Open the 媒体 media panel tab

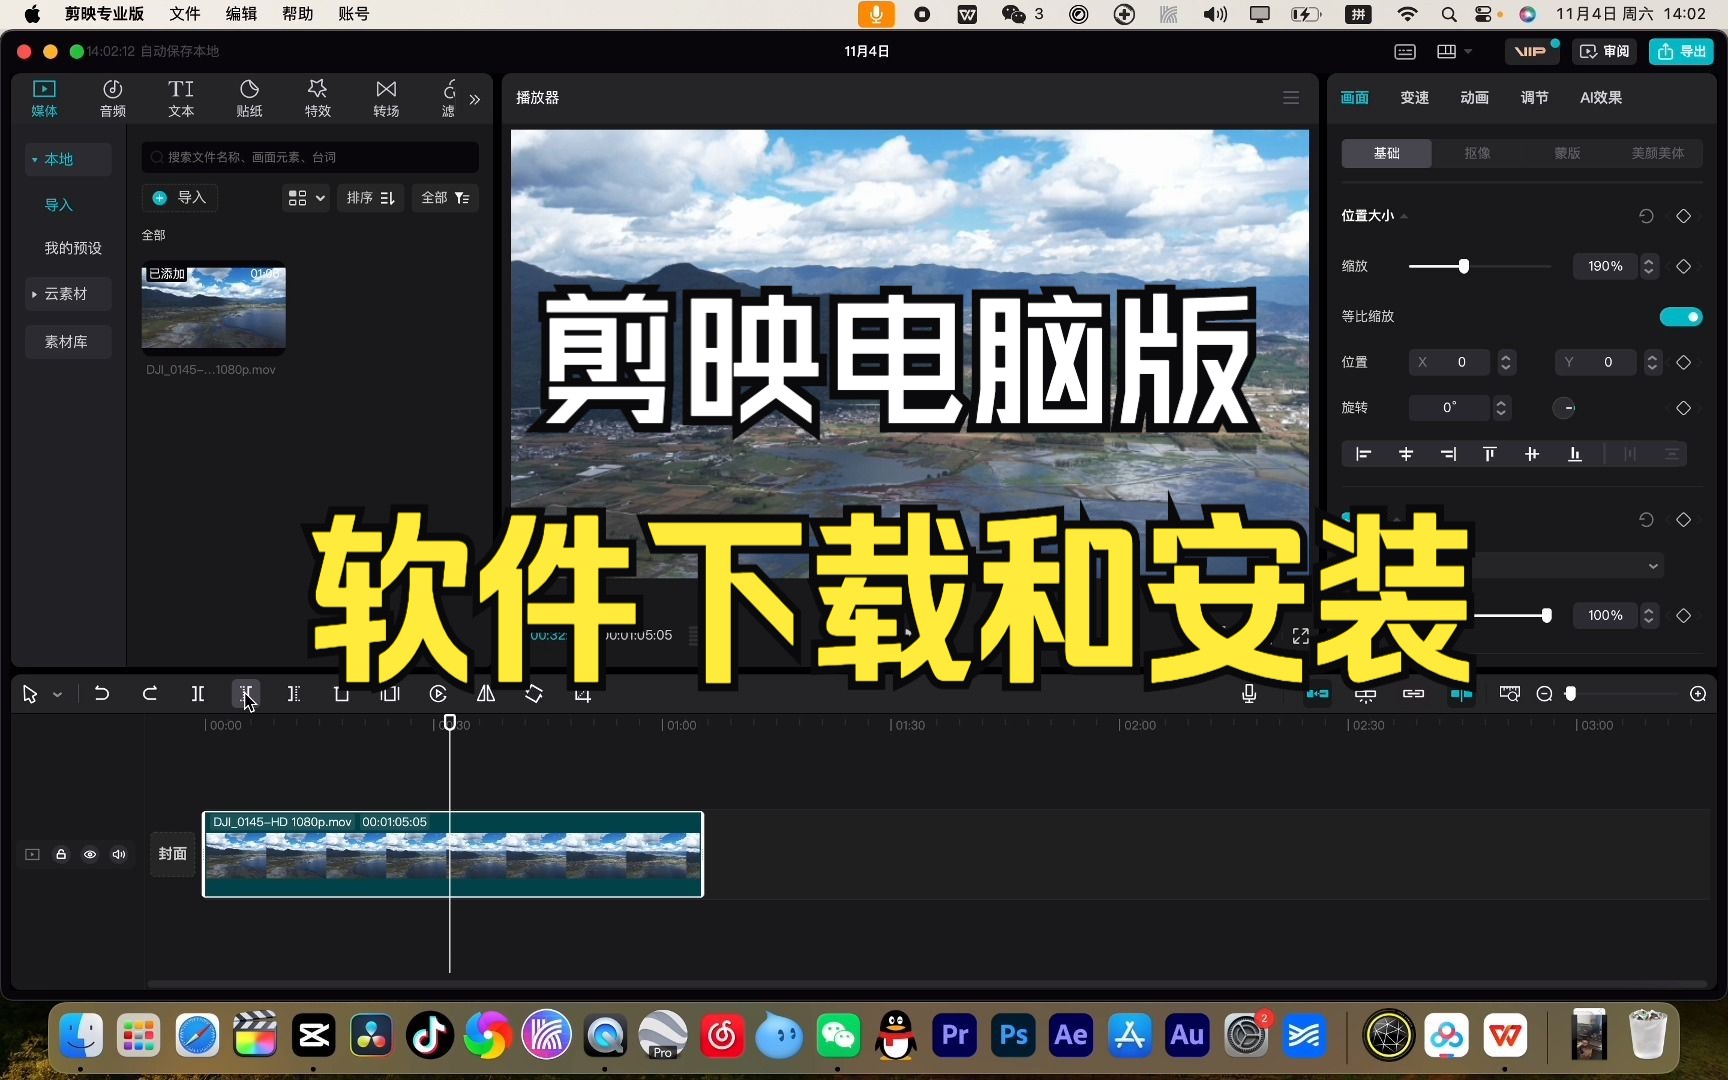coord(44,98)
